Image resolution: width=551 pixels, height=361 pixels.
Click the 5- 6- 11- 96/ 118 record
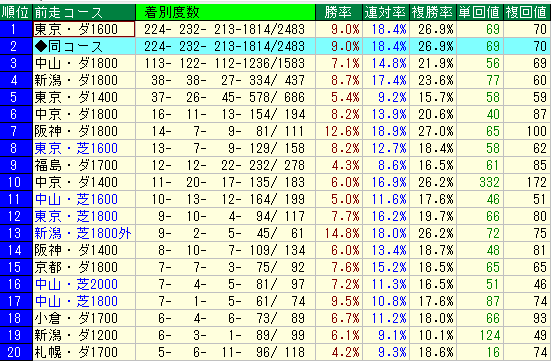(225, 352)
